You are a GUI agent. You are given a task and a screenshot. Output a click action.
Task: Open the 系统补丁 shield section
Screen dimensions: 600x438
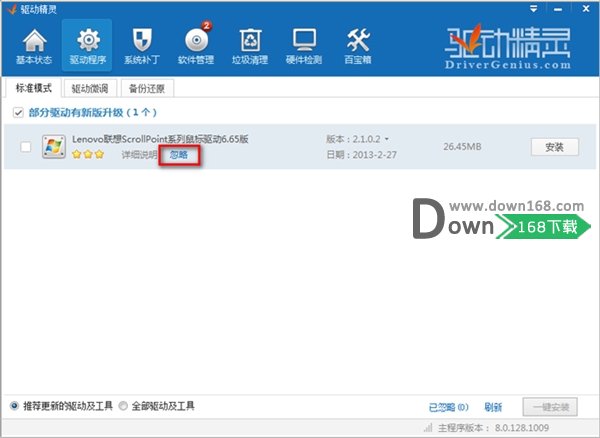click(x=142, y=46)
